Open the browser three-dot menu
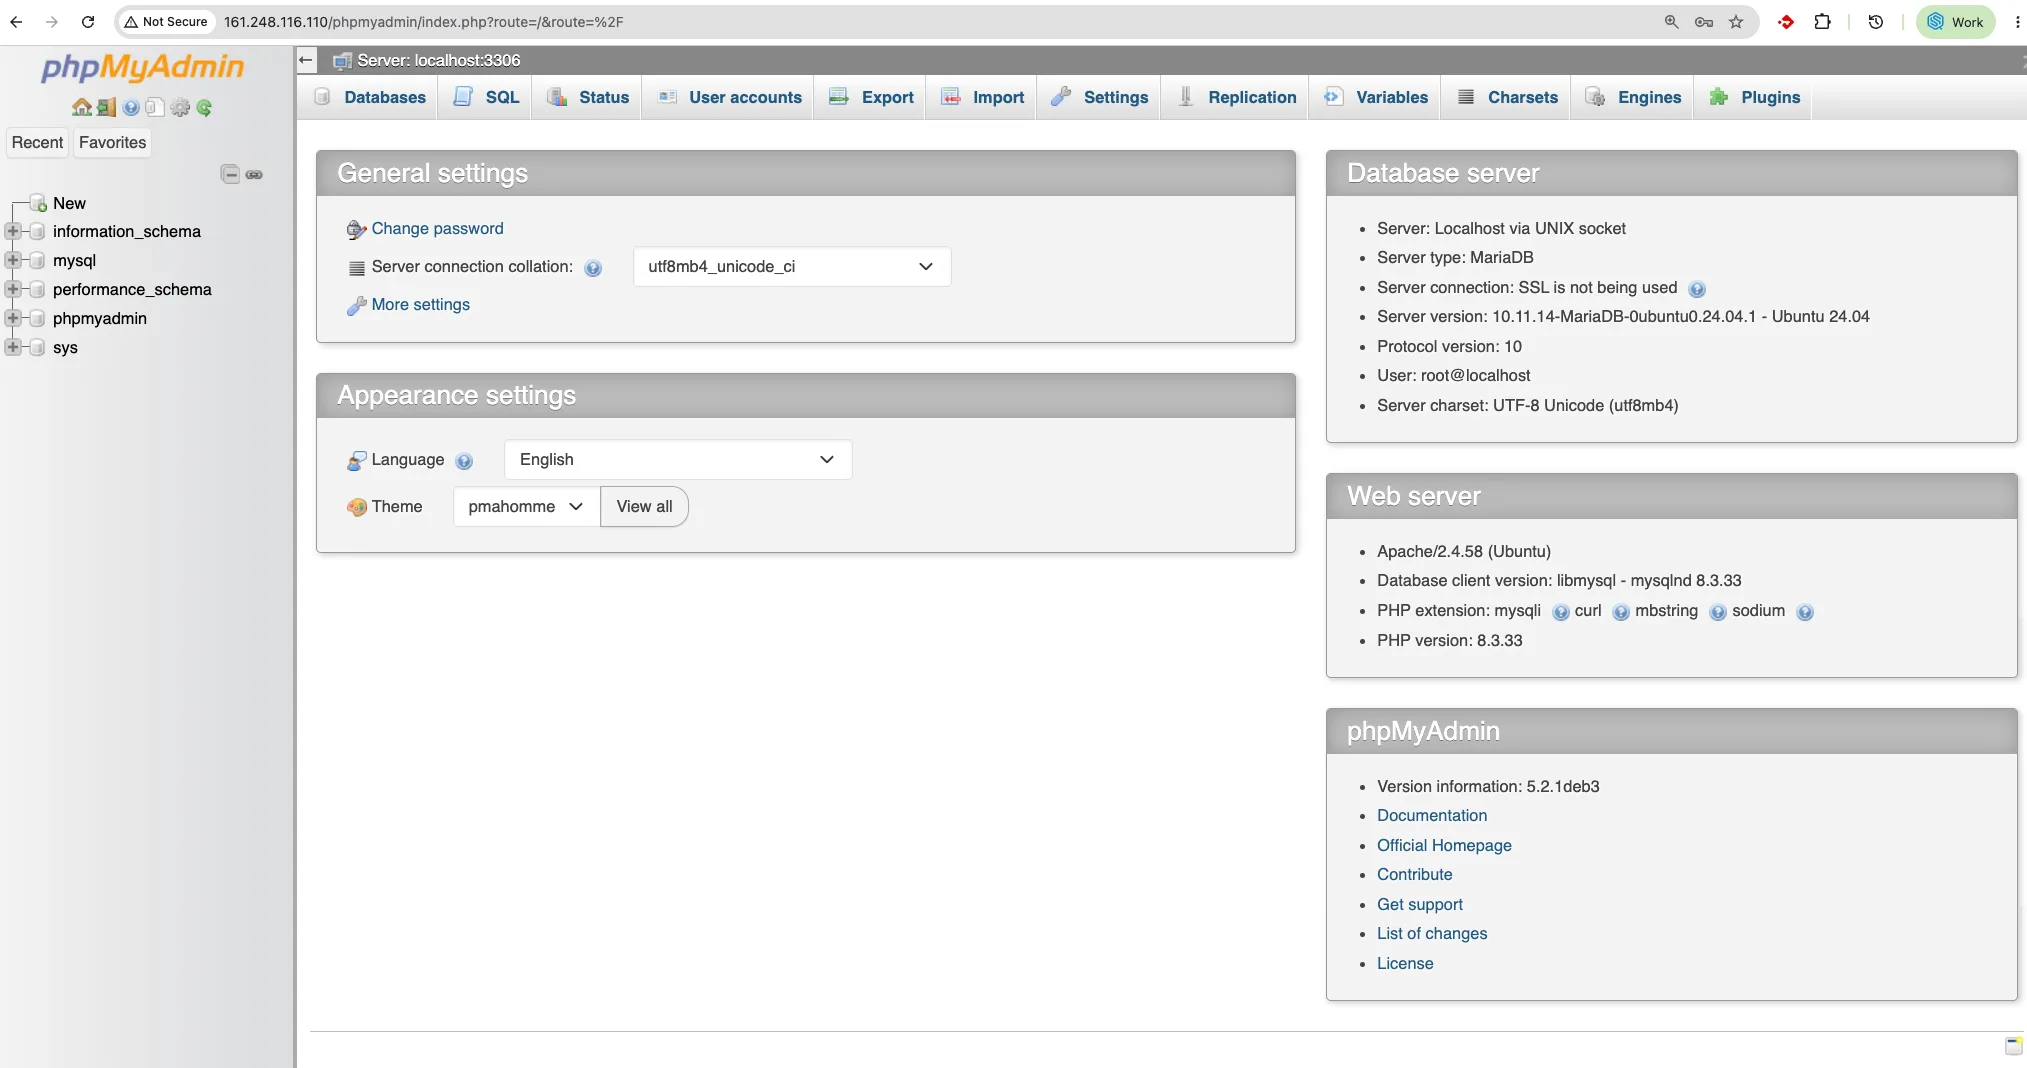Screen dimensions: 2027x1068 click(x=2017, y=21)
